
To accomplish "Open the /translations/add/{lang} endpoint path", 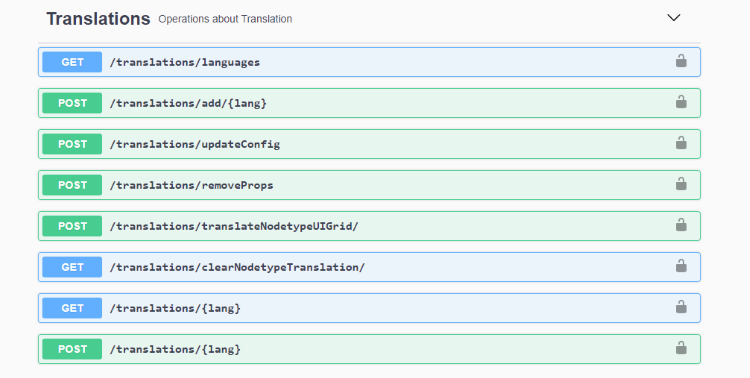I will (x=188, y=103).
